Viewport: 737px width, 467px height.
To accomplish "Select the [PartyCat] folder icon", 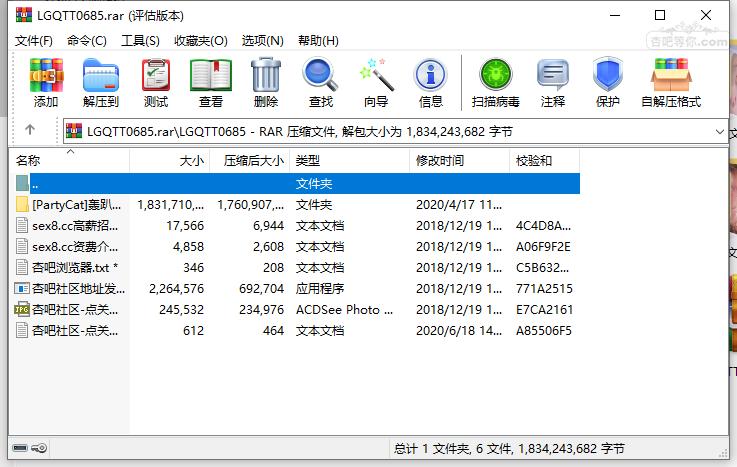I will [22, 204].
